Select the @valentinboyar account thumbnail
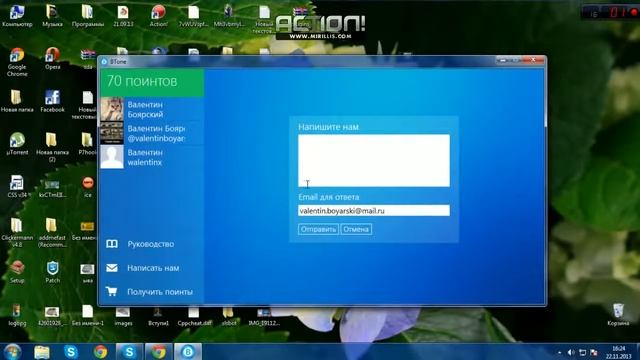 click(x=112, y=133)
